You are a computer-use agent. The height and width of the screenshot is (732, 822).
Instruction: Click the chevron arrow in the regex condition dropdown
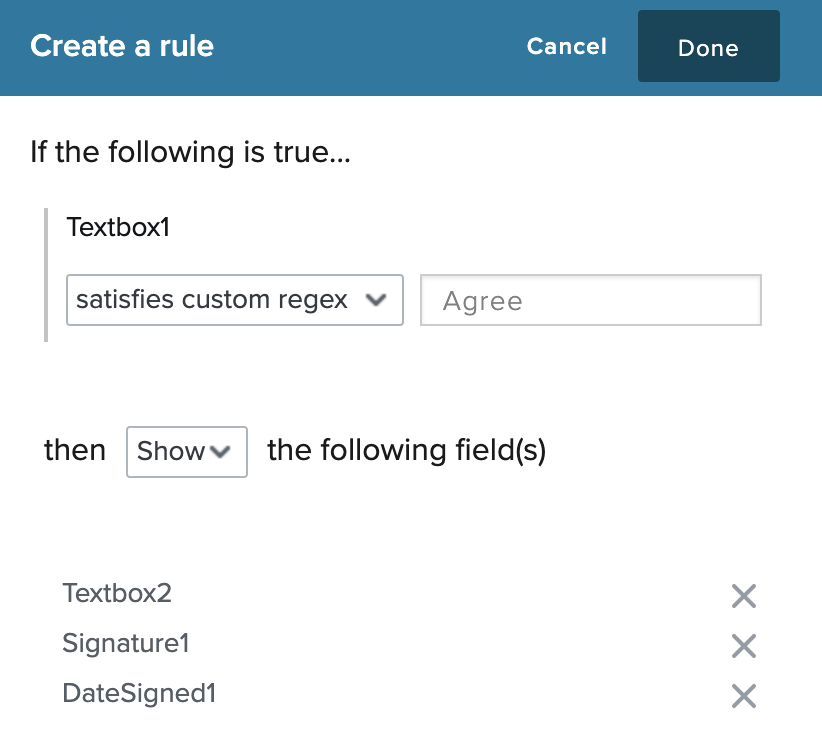376,300
